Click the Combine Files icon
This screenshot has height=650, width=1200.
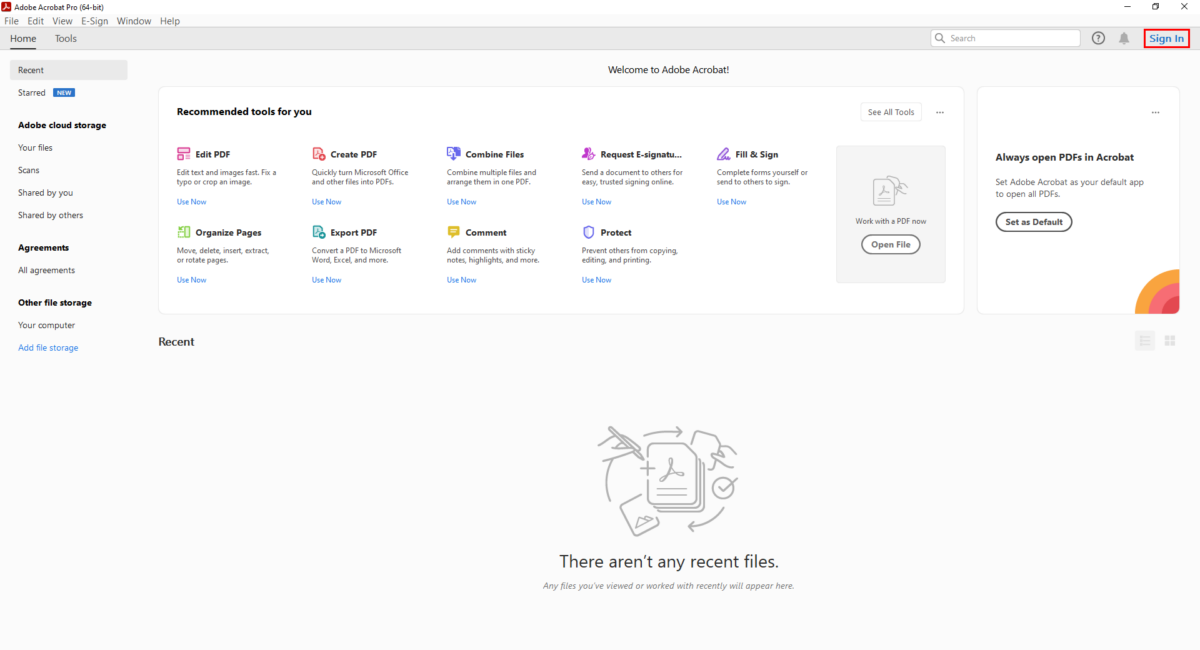coord(454,153)
